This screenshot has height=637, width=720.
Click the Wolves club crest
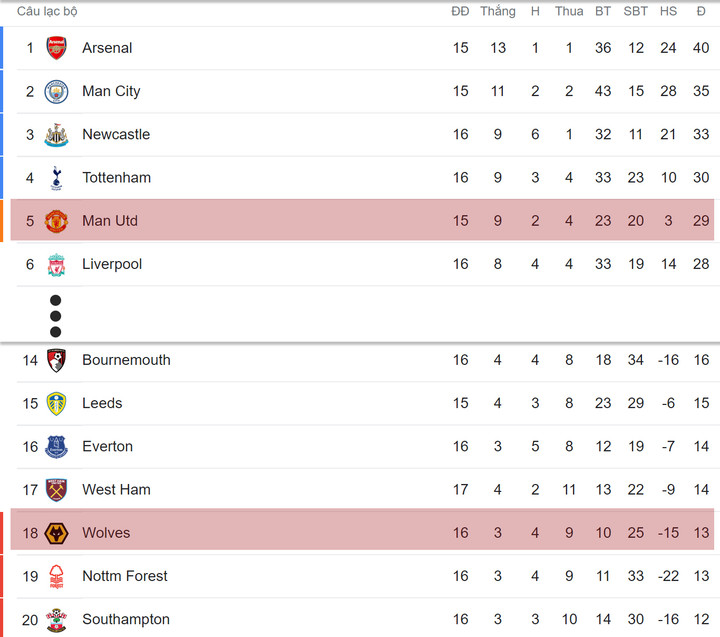click(56, 533)
